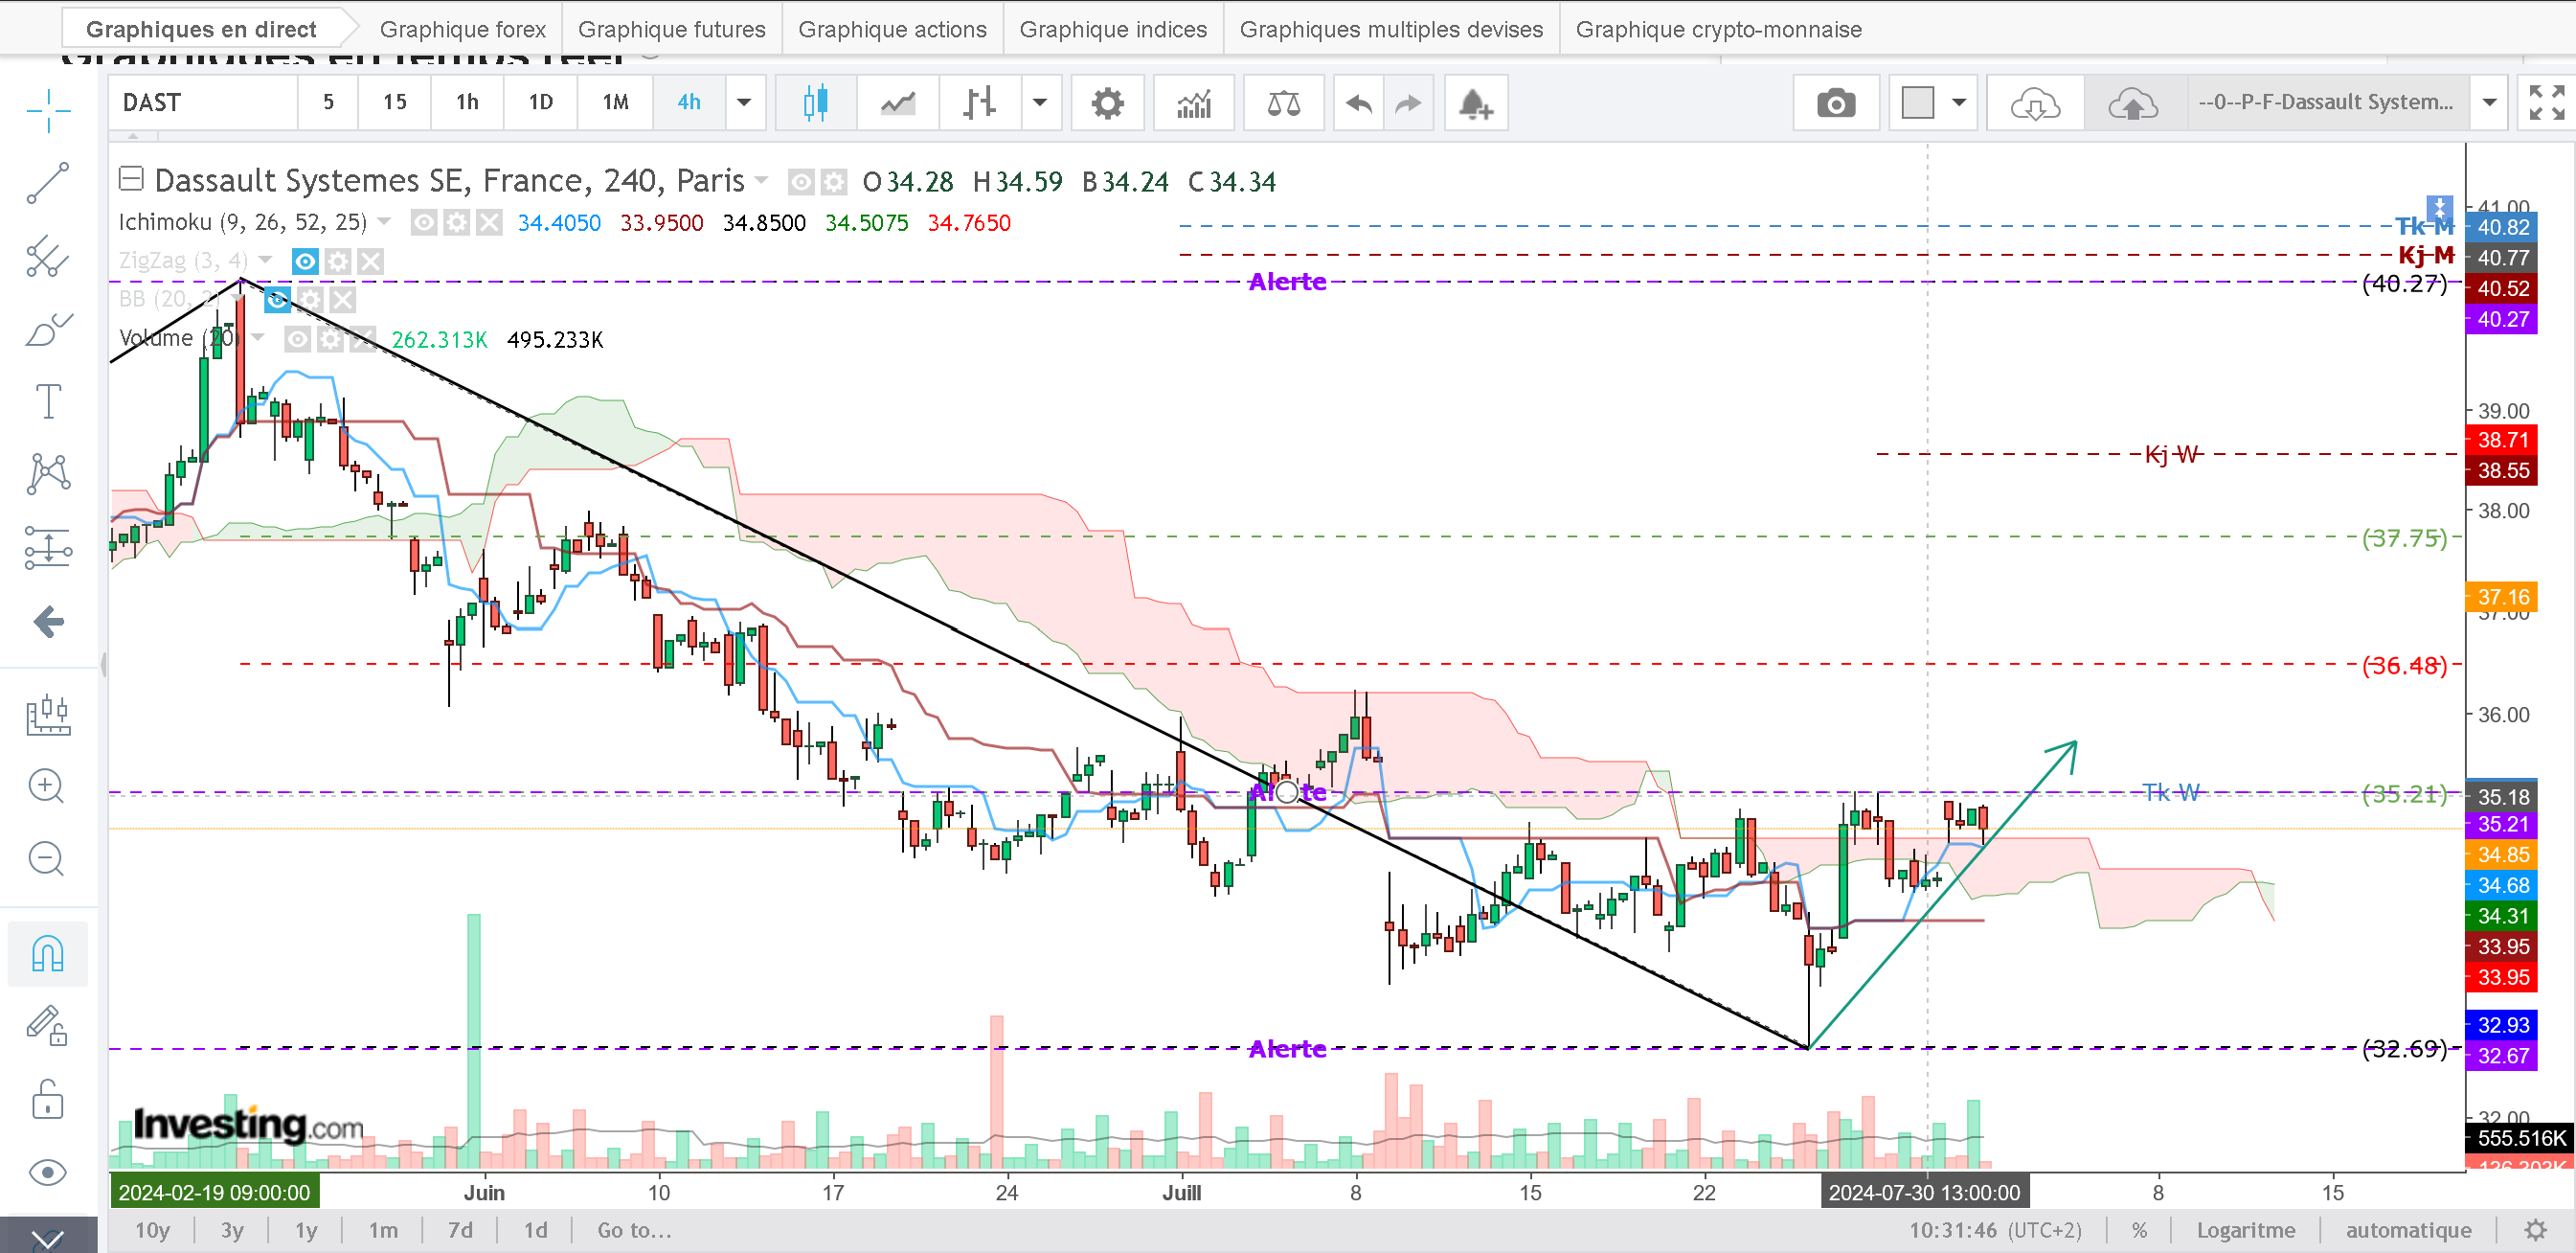The width and height of the screenshot is (2576, 1253).
Task: Activate the magnet snap mode tool
Action: pos(48,953)
